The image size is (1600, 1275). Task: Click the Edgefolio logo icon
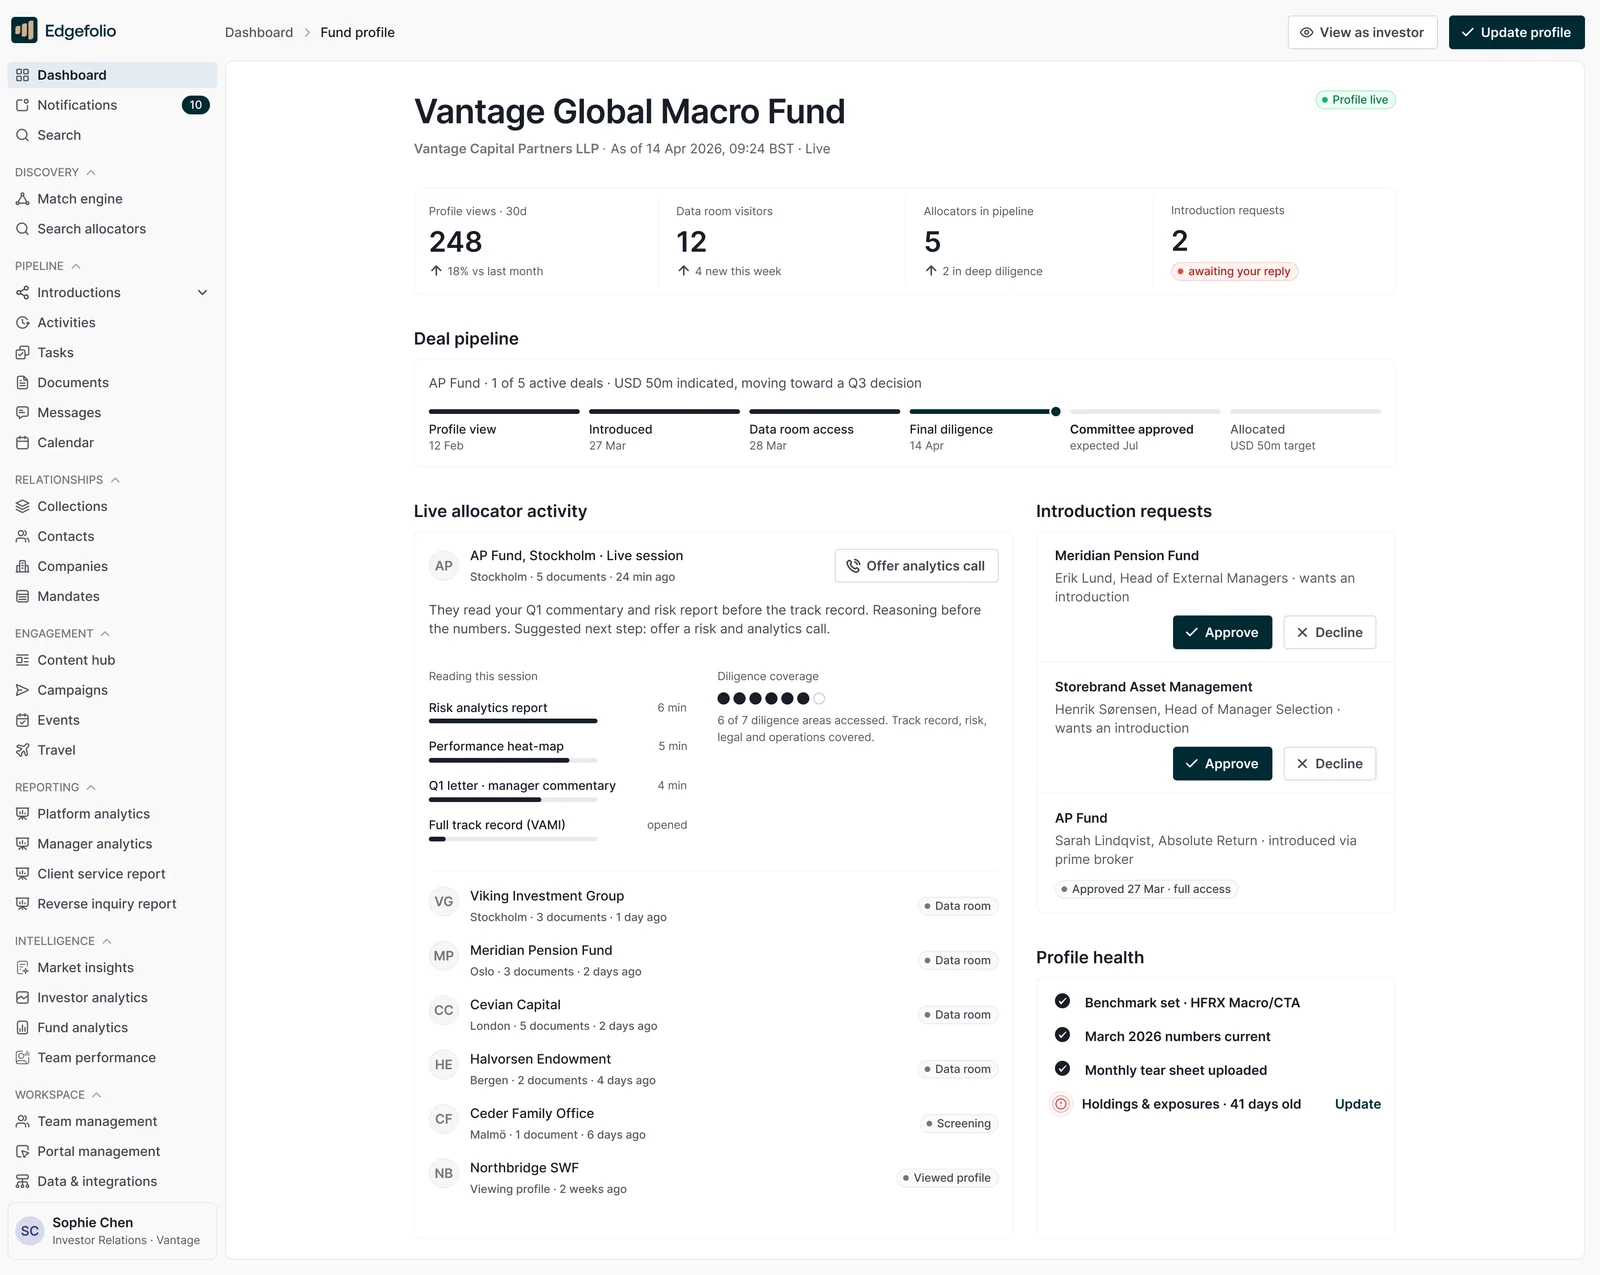tap(24, 31)
